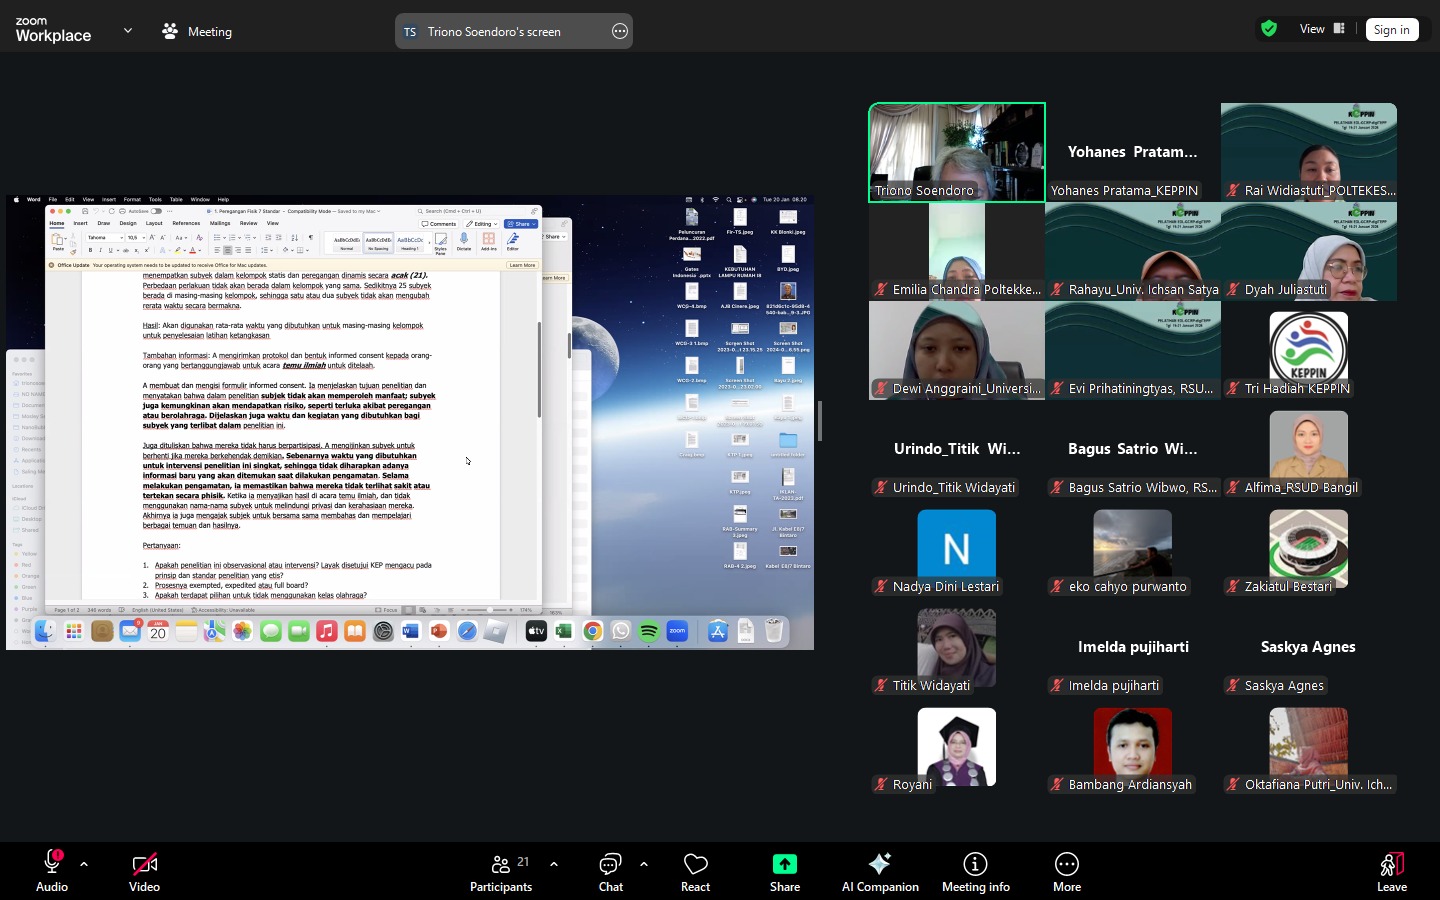Turn on camera with Video toggle

(144, 872)
